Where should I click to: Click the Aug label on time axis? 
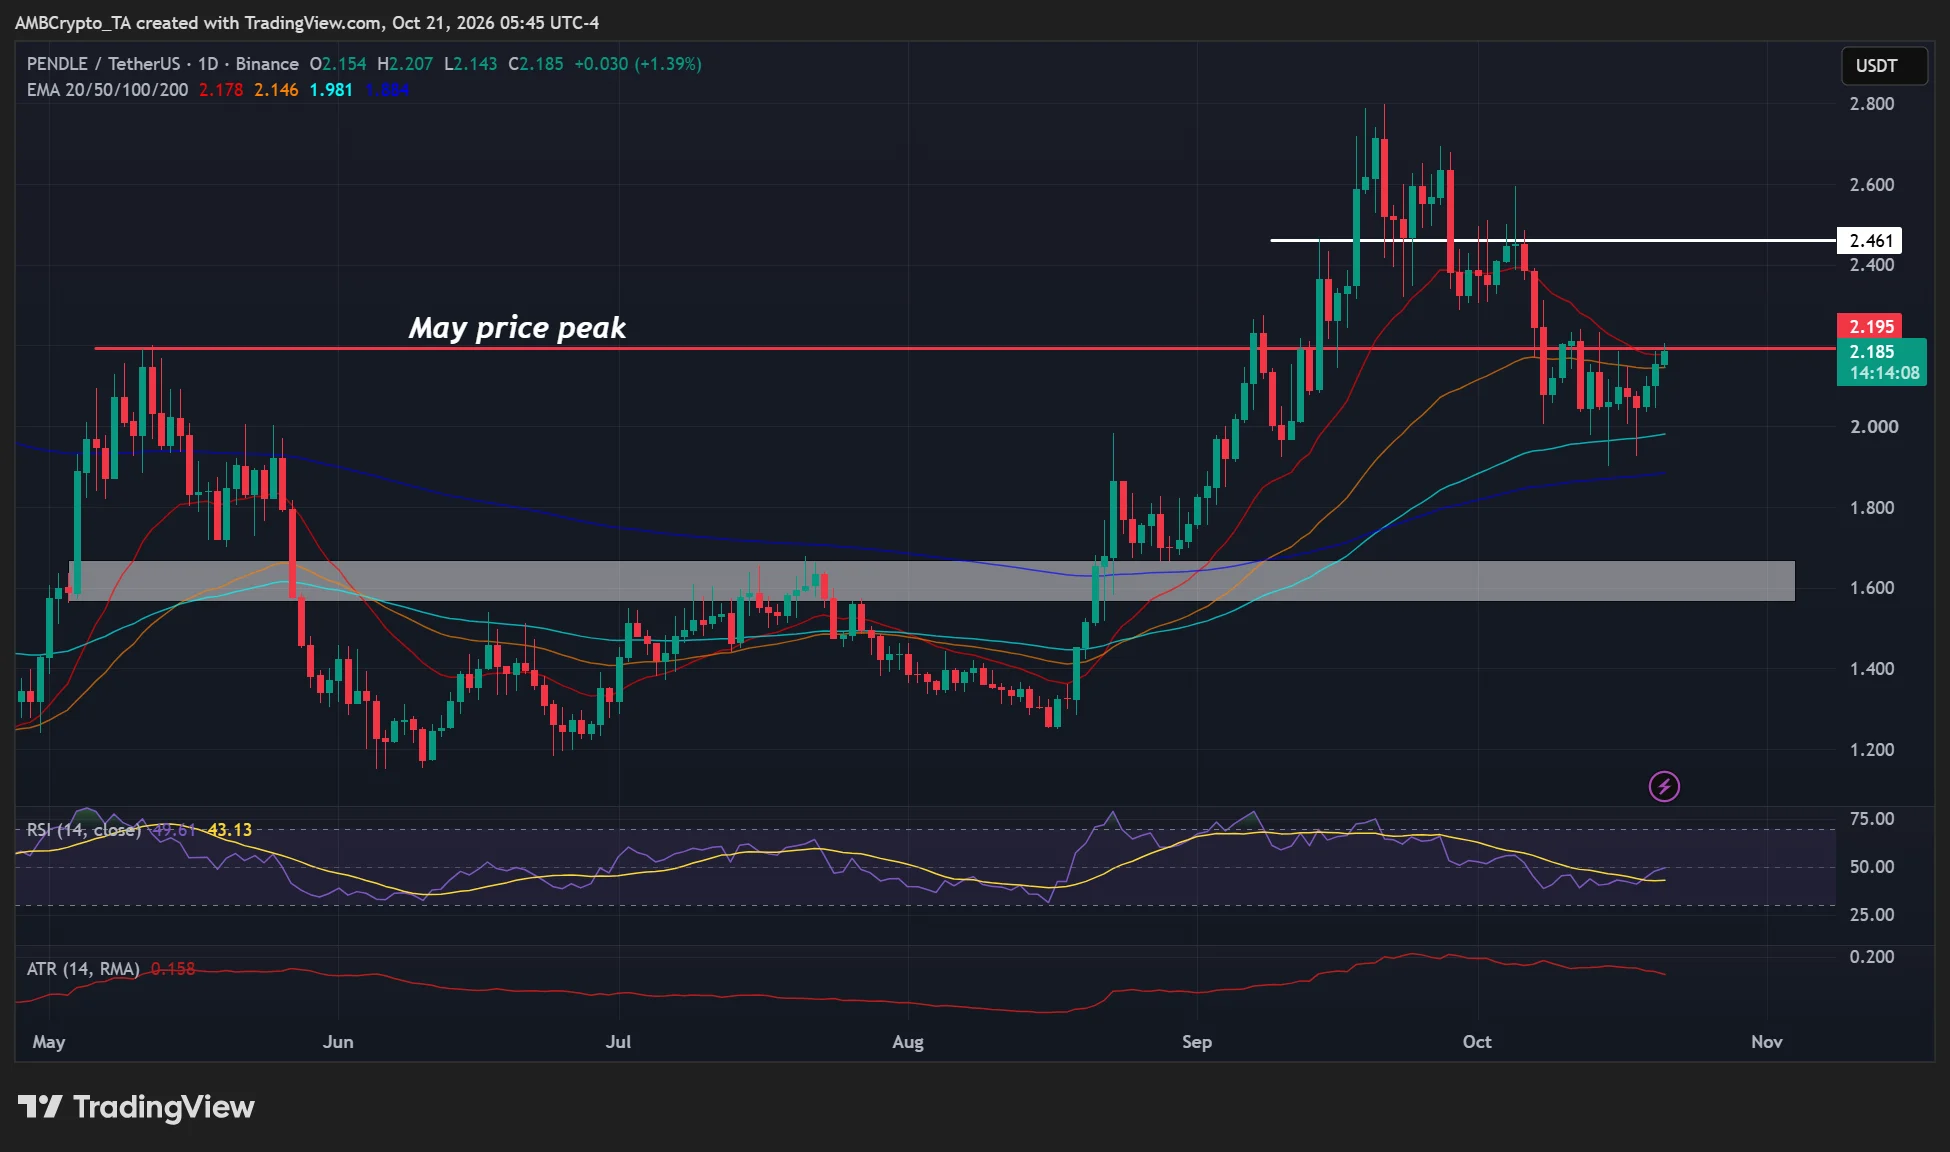908,1042
